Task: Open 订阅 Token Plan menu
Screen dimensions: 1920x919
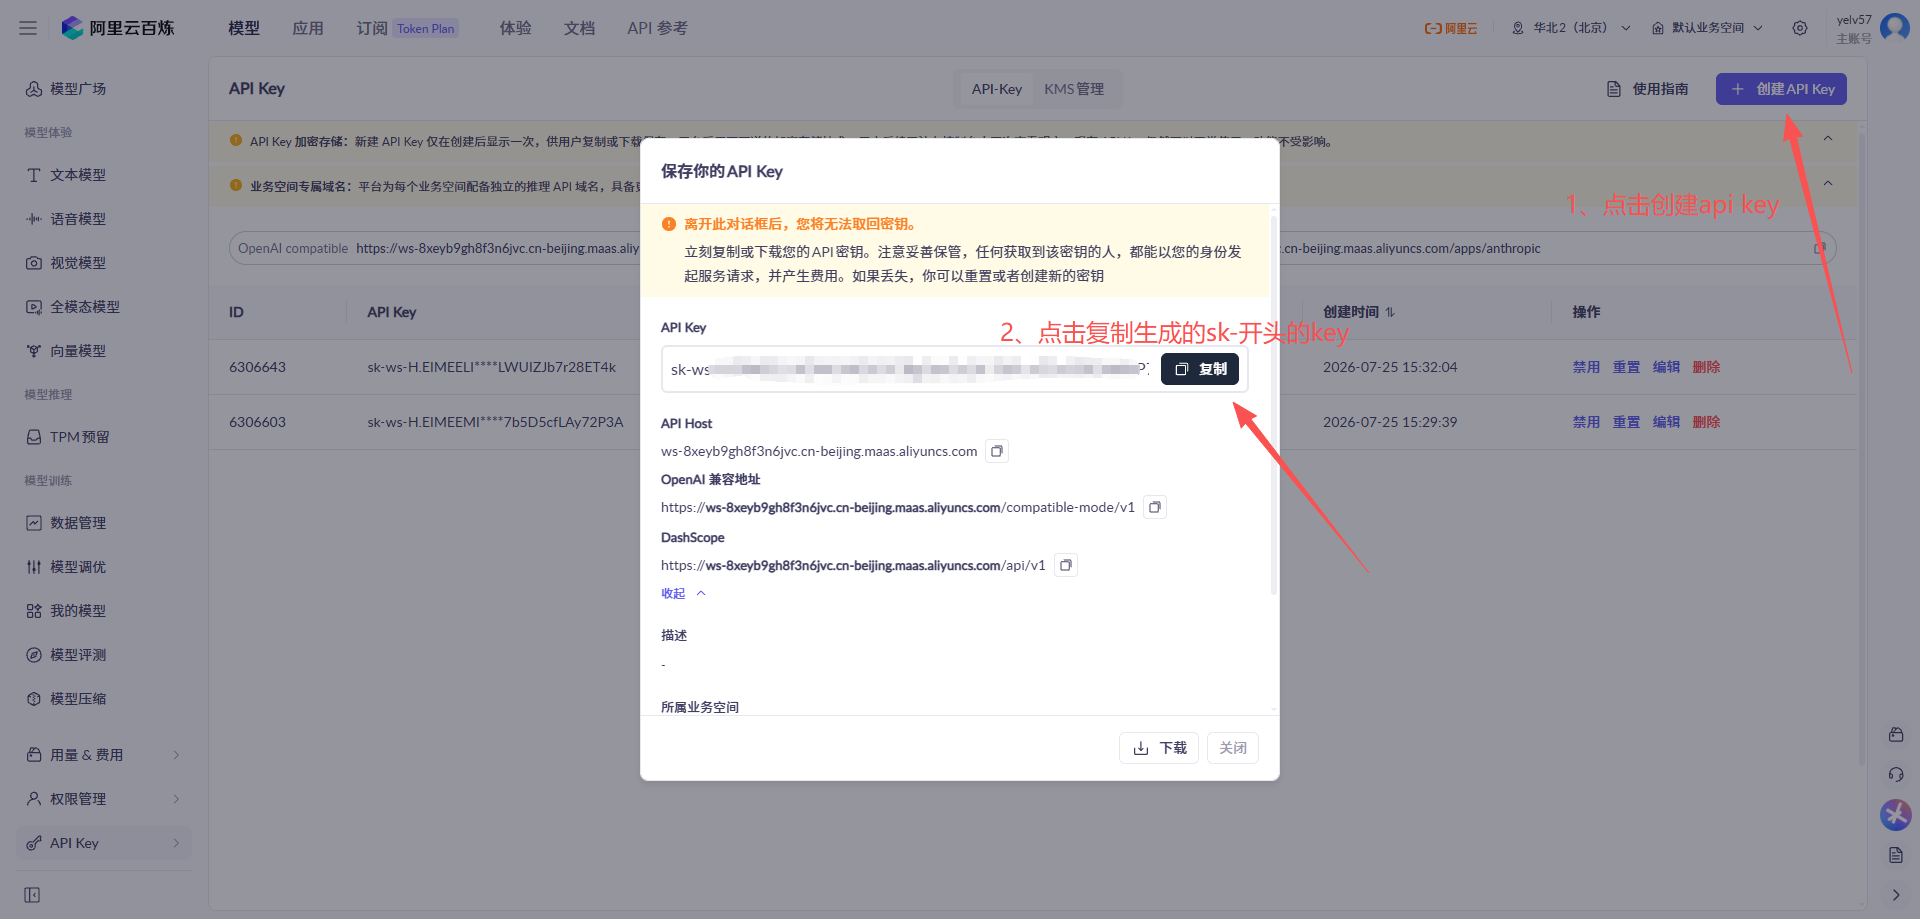Action: point(407,28)
